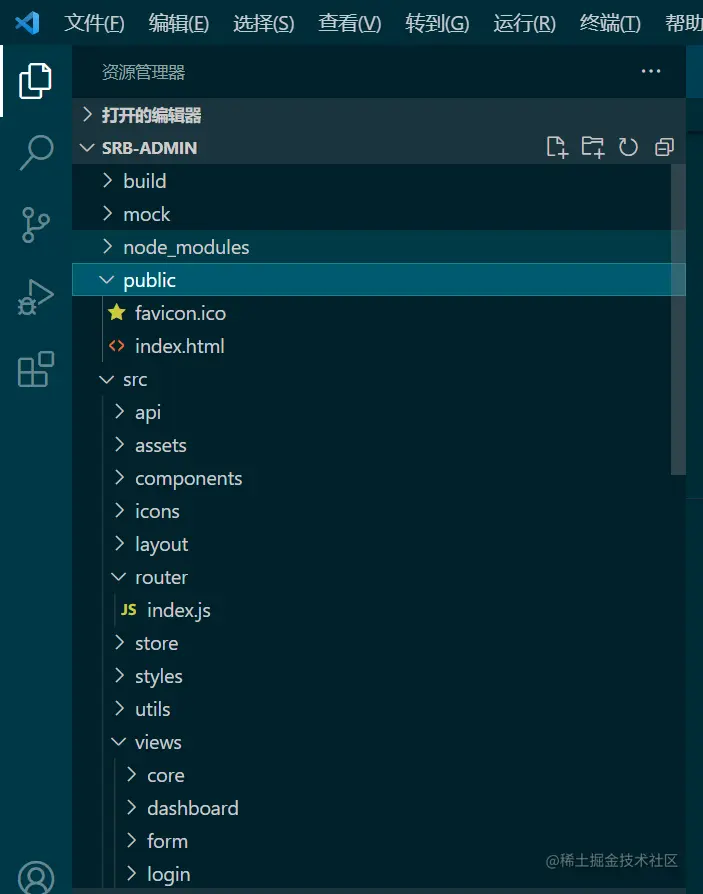Select the node_modules folder name
The image size is (703, 894).
(186, 247)
